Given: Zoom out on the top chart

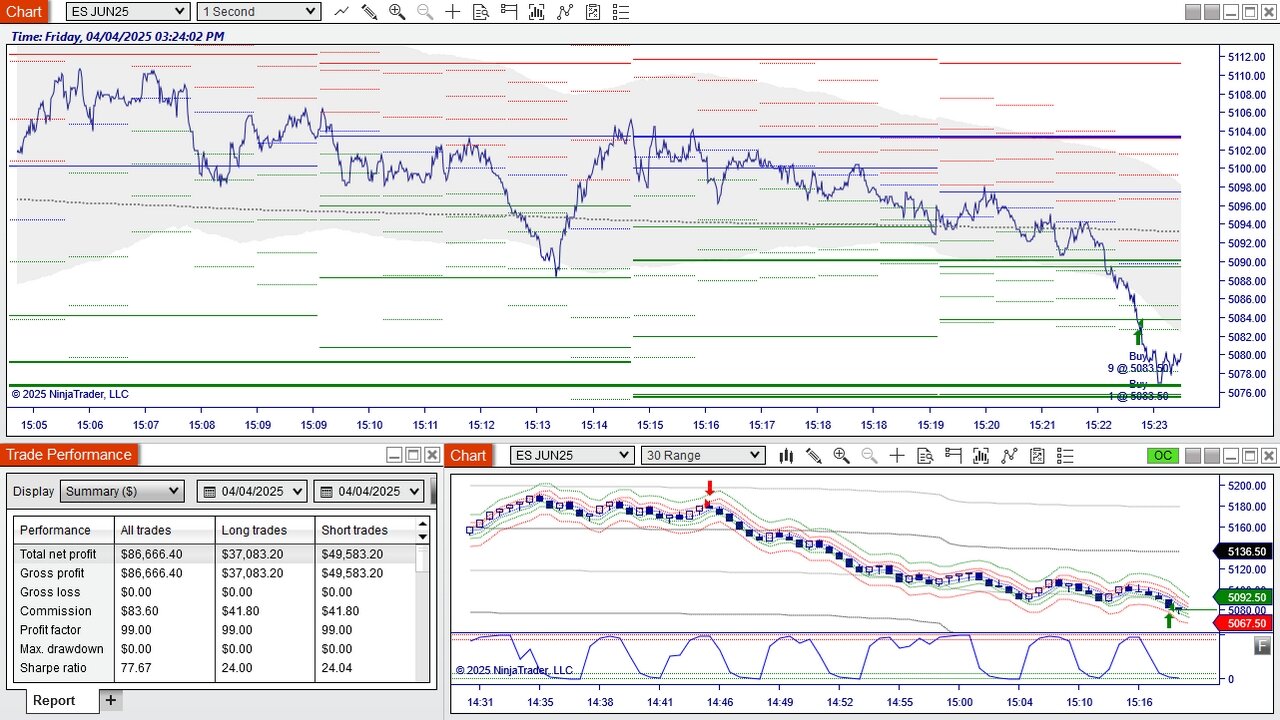Looking at the screenshot, I should (x=425, y=11).
